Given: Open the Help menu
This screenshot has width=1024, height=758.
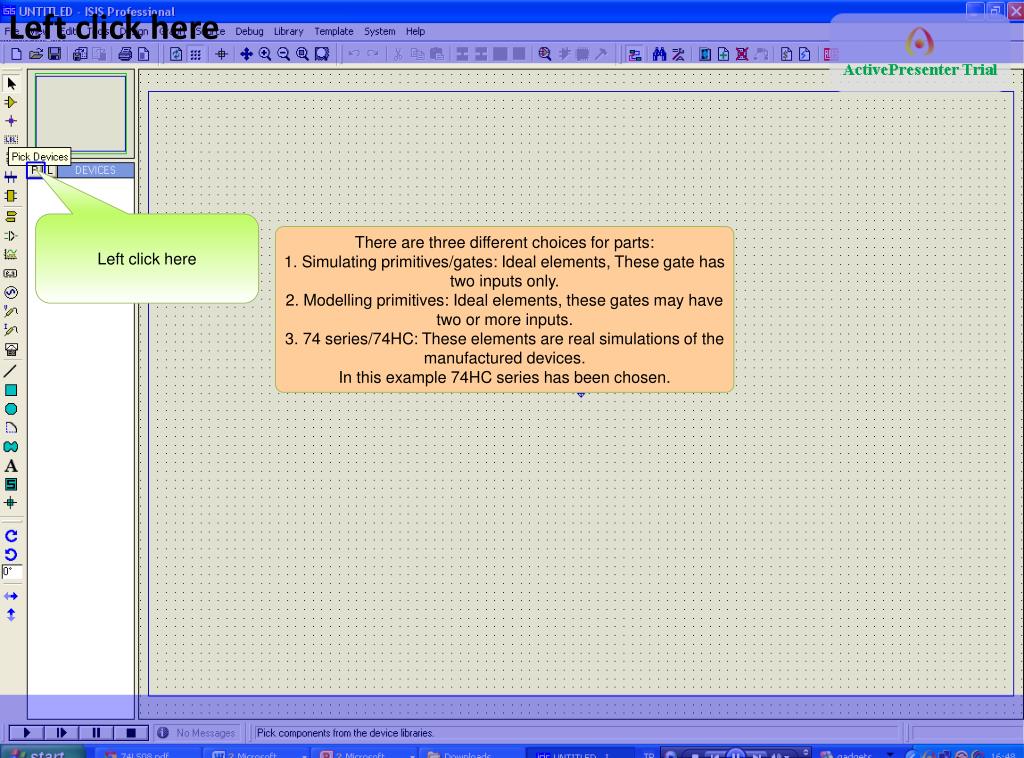Looking at the screenshot, I should click(415, 31).
